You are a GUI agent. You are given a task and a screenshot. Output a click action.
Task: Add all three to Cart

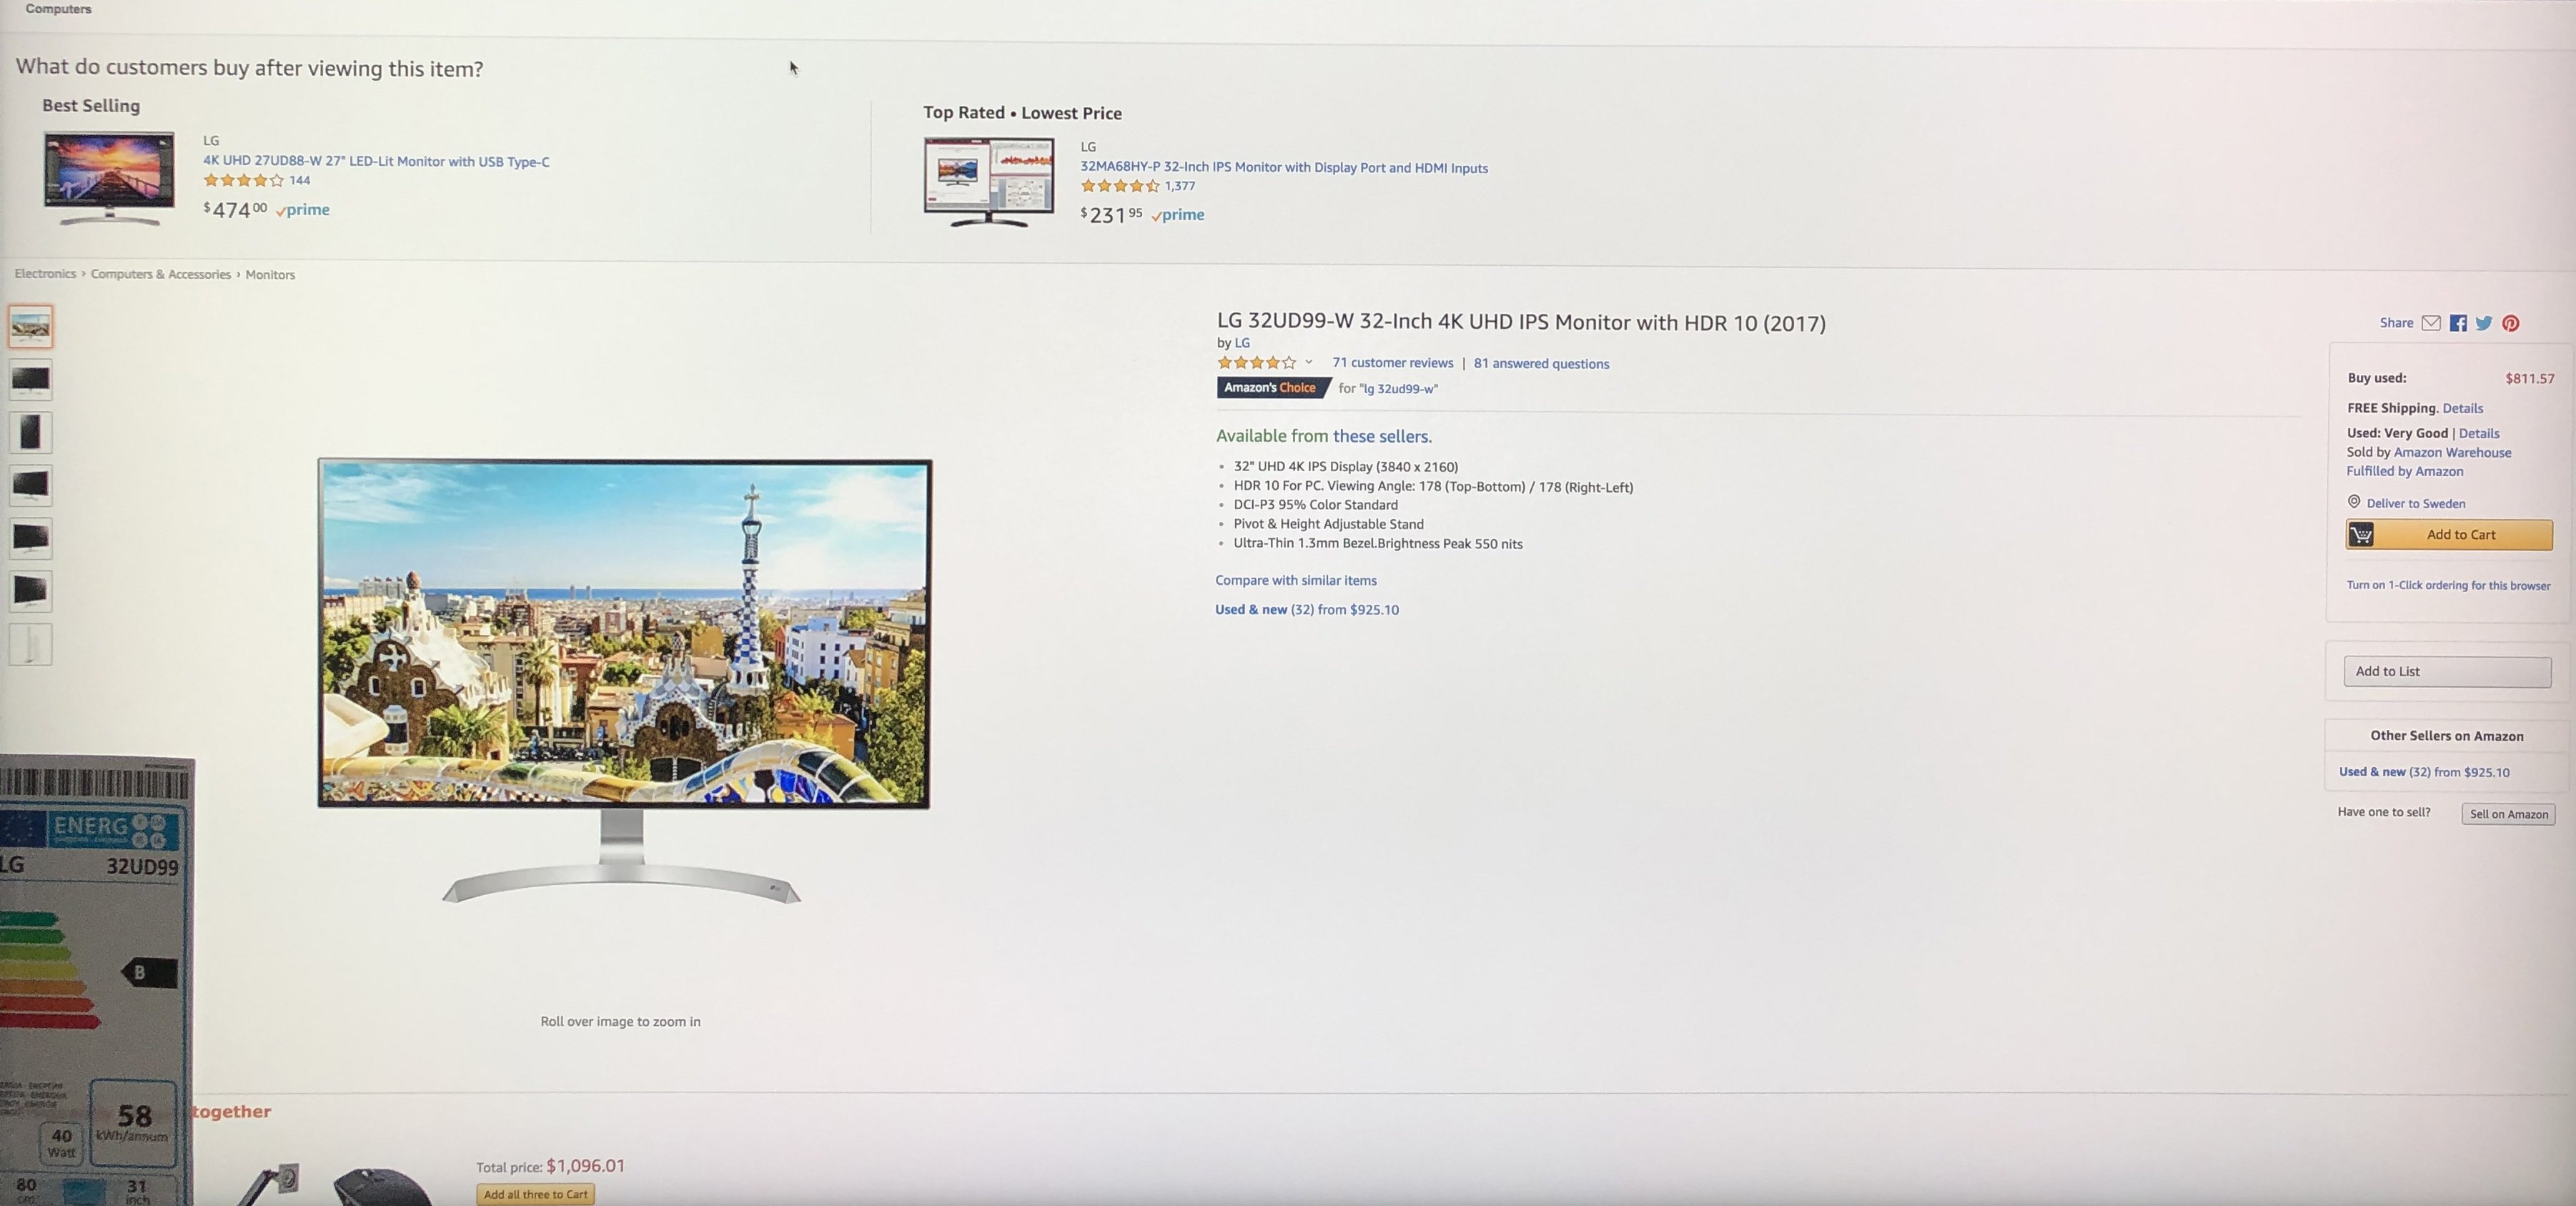[536, 1194]
